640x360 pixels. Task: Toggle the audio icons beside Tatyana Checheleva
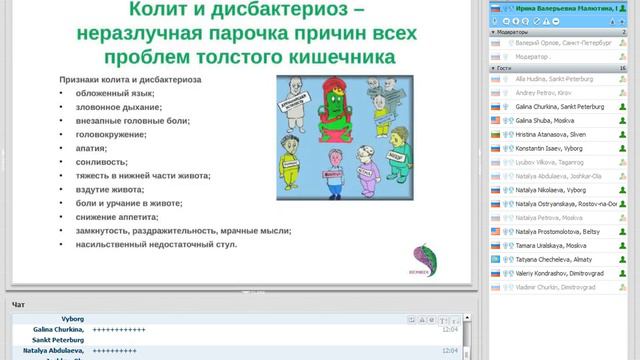coord(508,260)
